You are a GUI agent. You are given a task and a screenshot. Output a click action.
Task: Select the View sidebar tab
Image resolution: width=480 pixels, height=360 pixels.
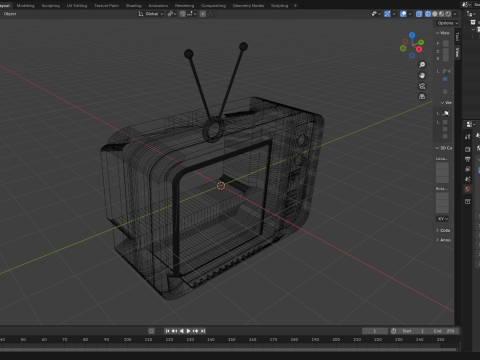pyautogui.click(x=457, y=52)
